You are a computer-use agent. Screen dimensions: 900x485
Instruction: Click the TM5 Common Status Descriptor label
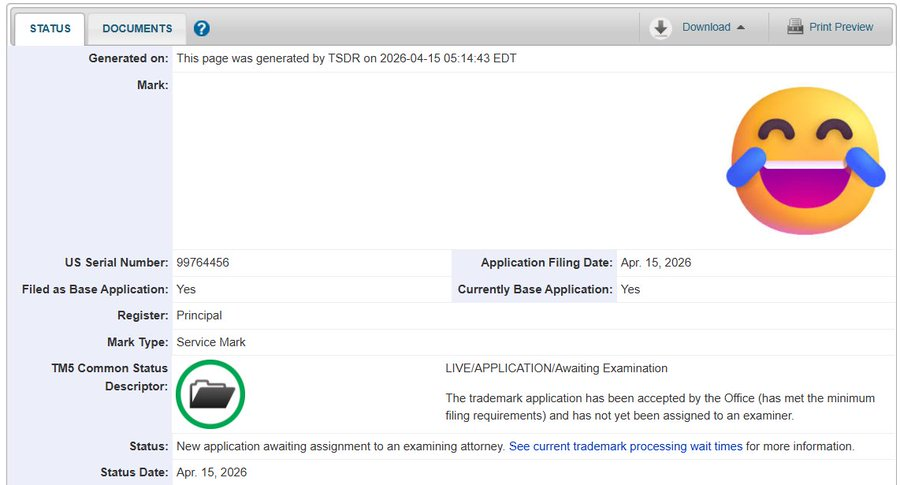(110, 377)
